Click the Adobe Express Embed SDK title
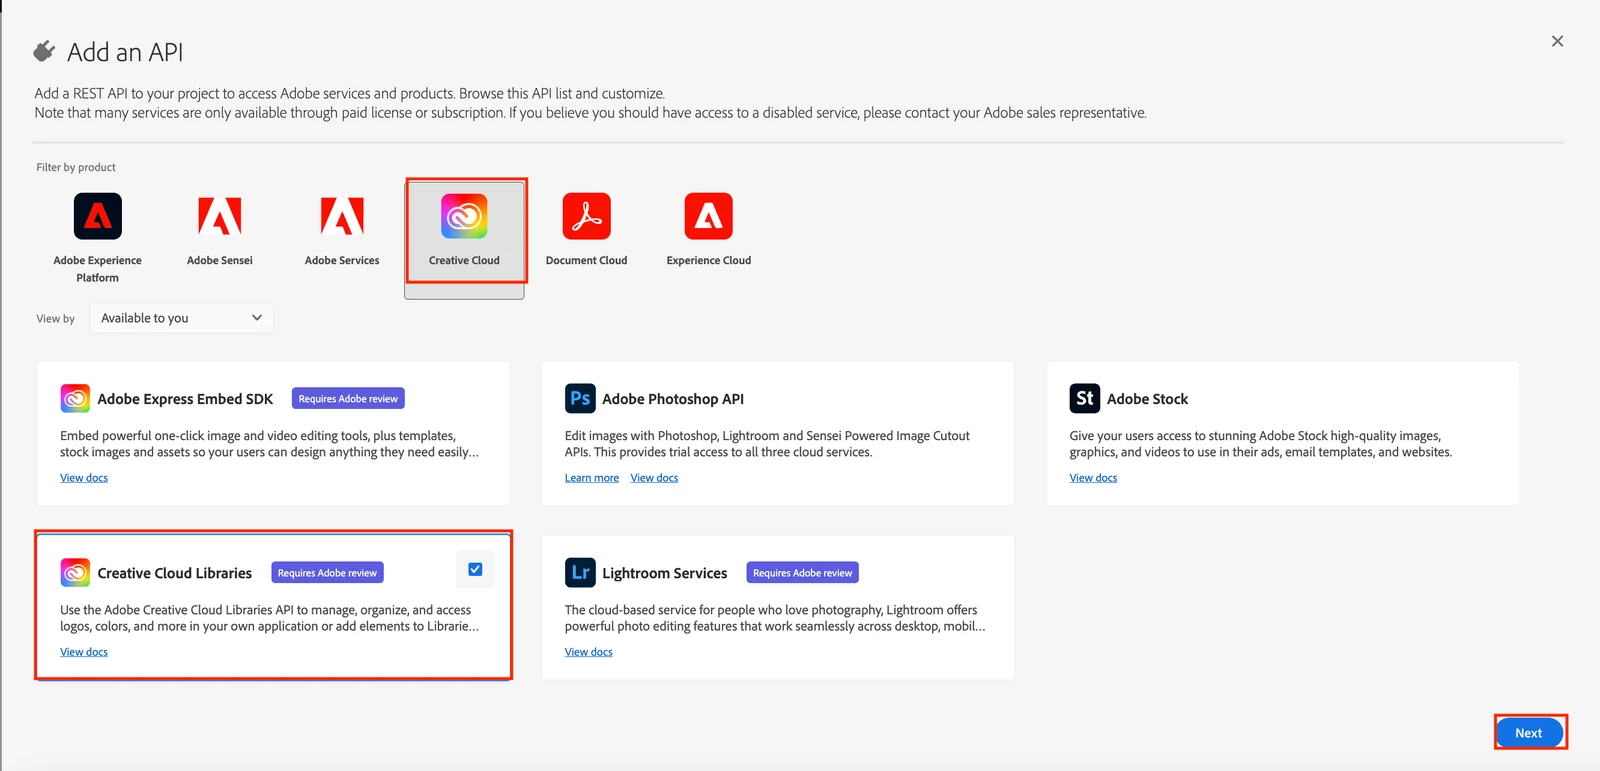Viewport: 1600px width, 771px height. 185,399
